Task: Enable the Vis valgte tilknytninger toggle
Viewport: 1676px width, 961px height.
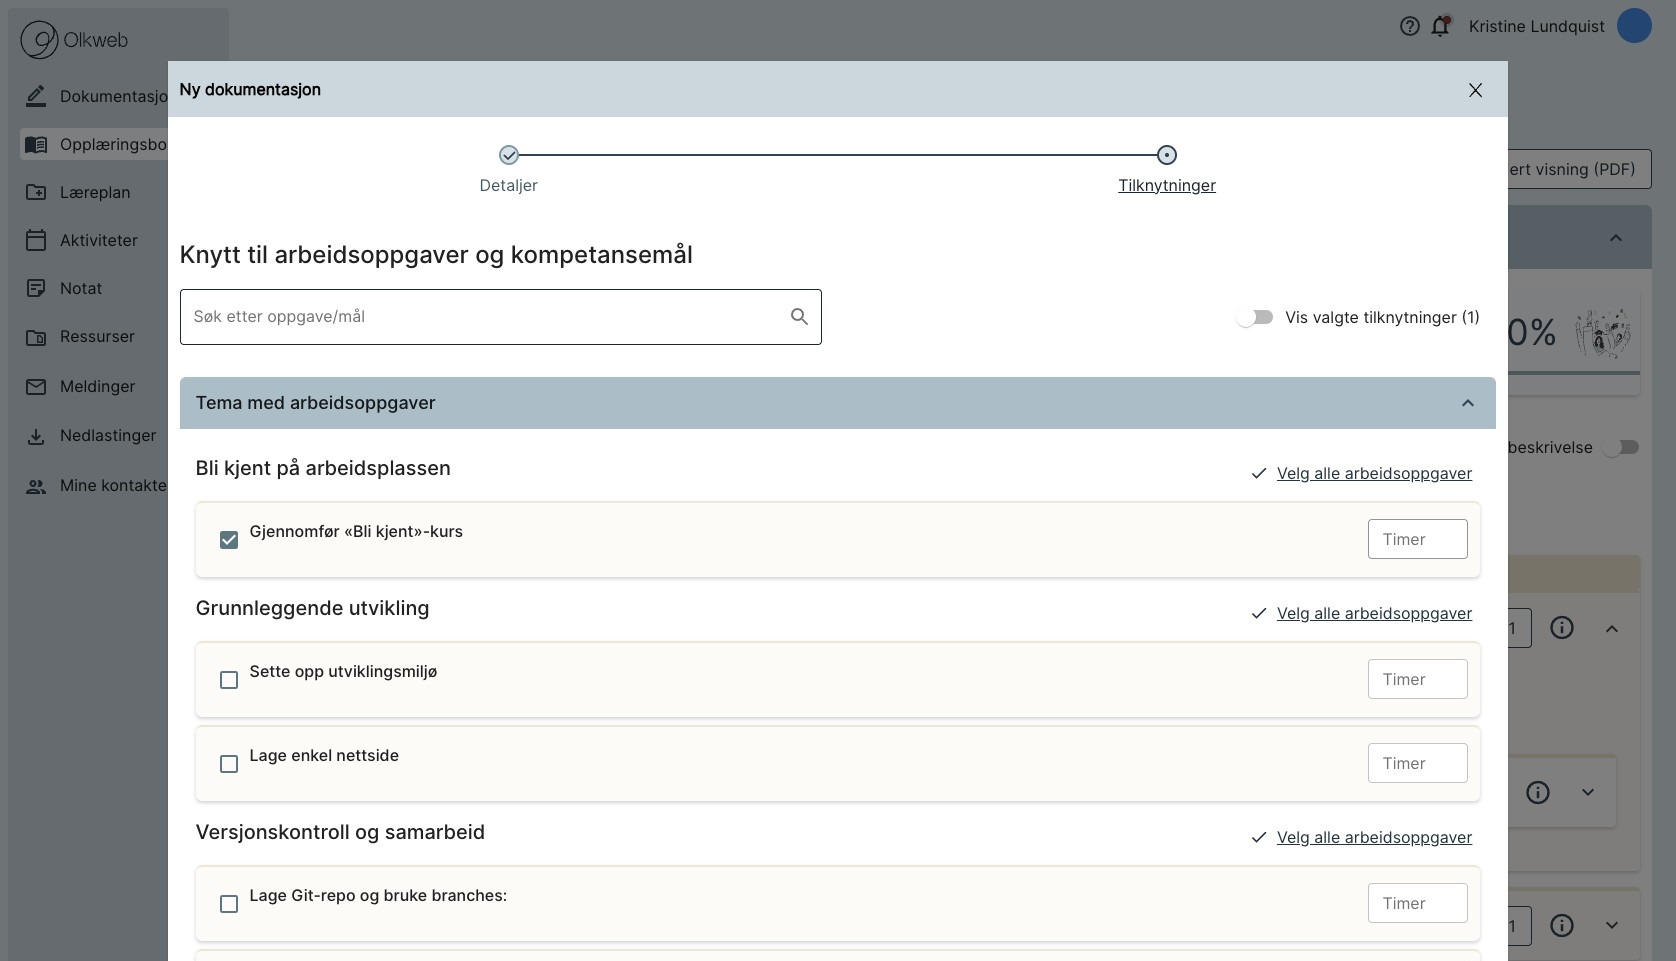Action: click(1255, 317)
